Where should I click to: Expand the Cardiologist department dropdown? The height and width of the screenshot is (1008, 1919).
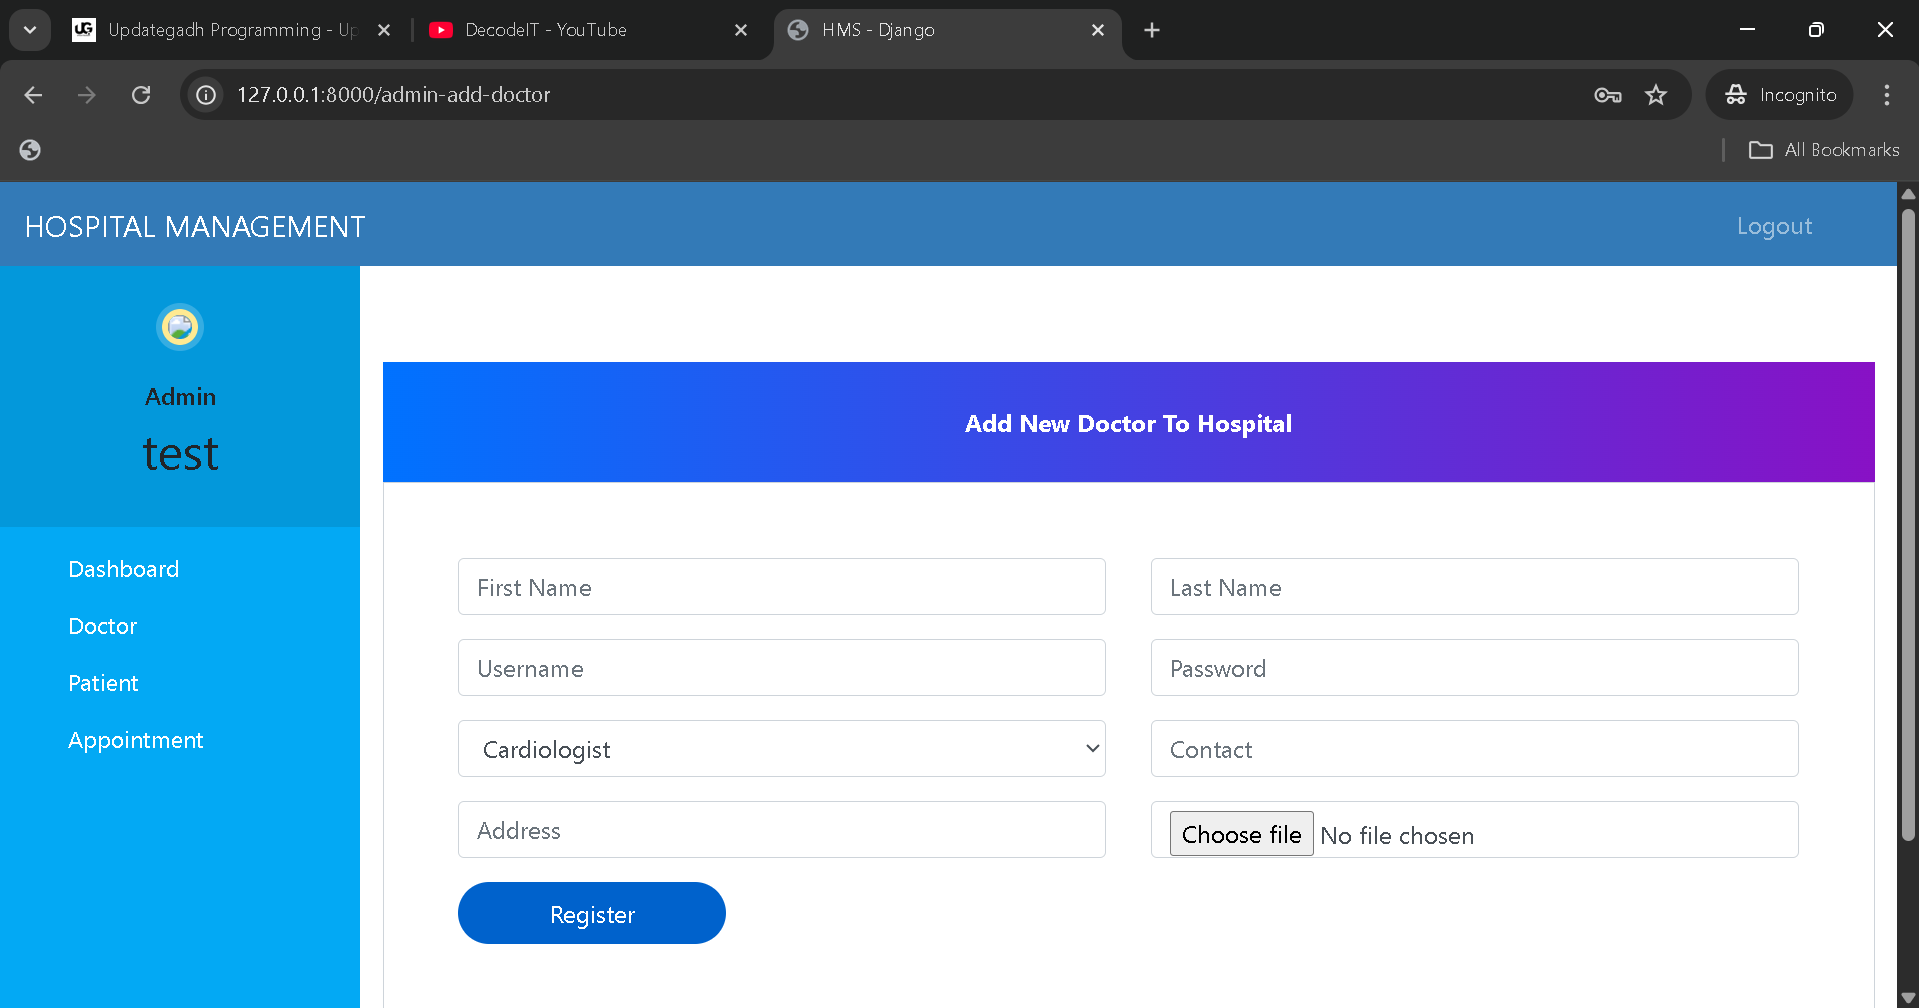781,749
